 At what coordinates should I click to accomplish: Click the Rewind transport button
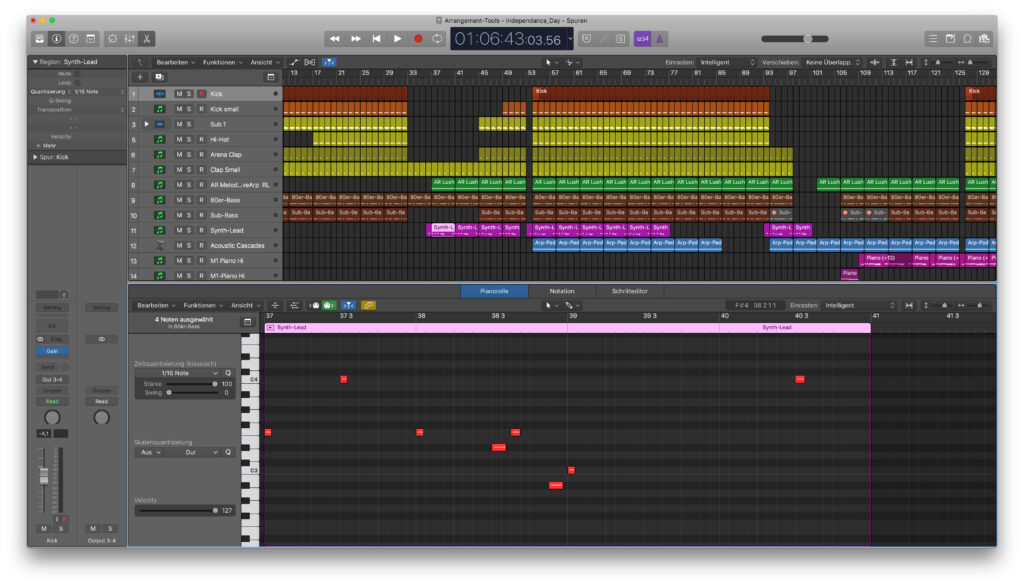pos(334,39)
